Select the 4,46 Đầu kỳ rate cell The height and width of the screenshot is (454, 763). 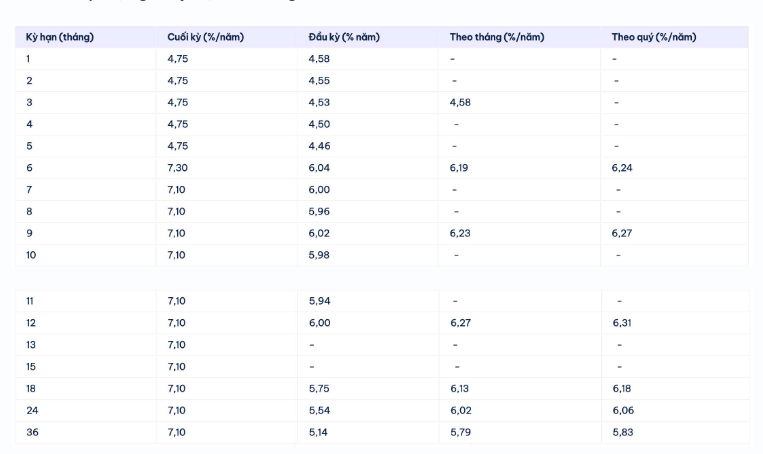pos(318,146)
